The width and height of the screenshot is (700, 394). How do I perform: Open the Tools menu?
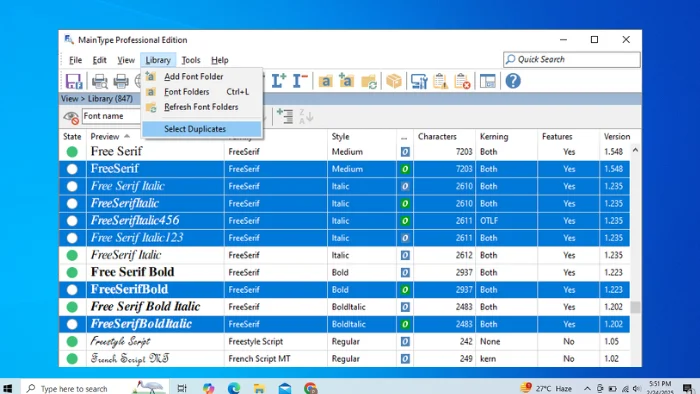[191, 60]
